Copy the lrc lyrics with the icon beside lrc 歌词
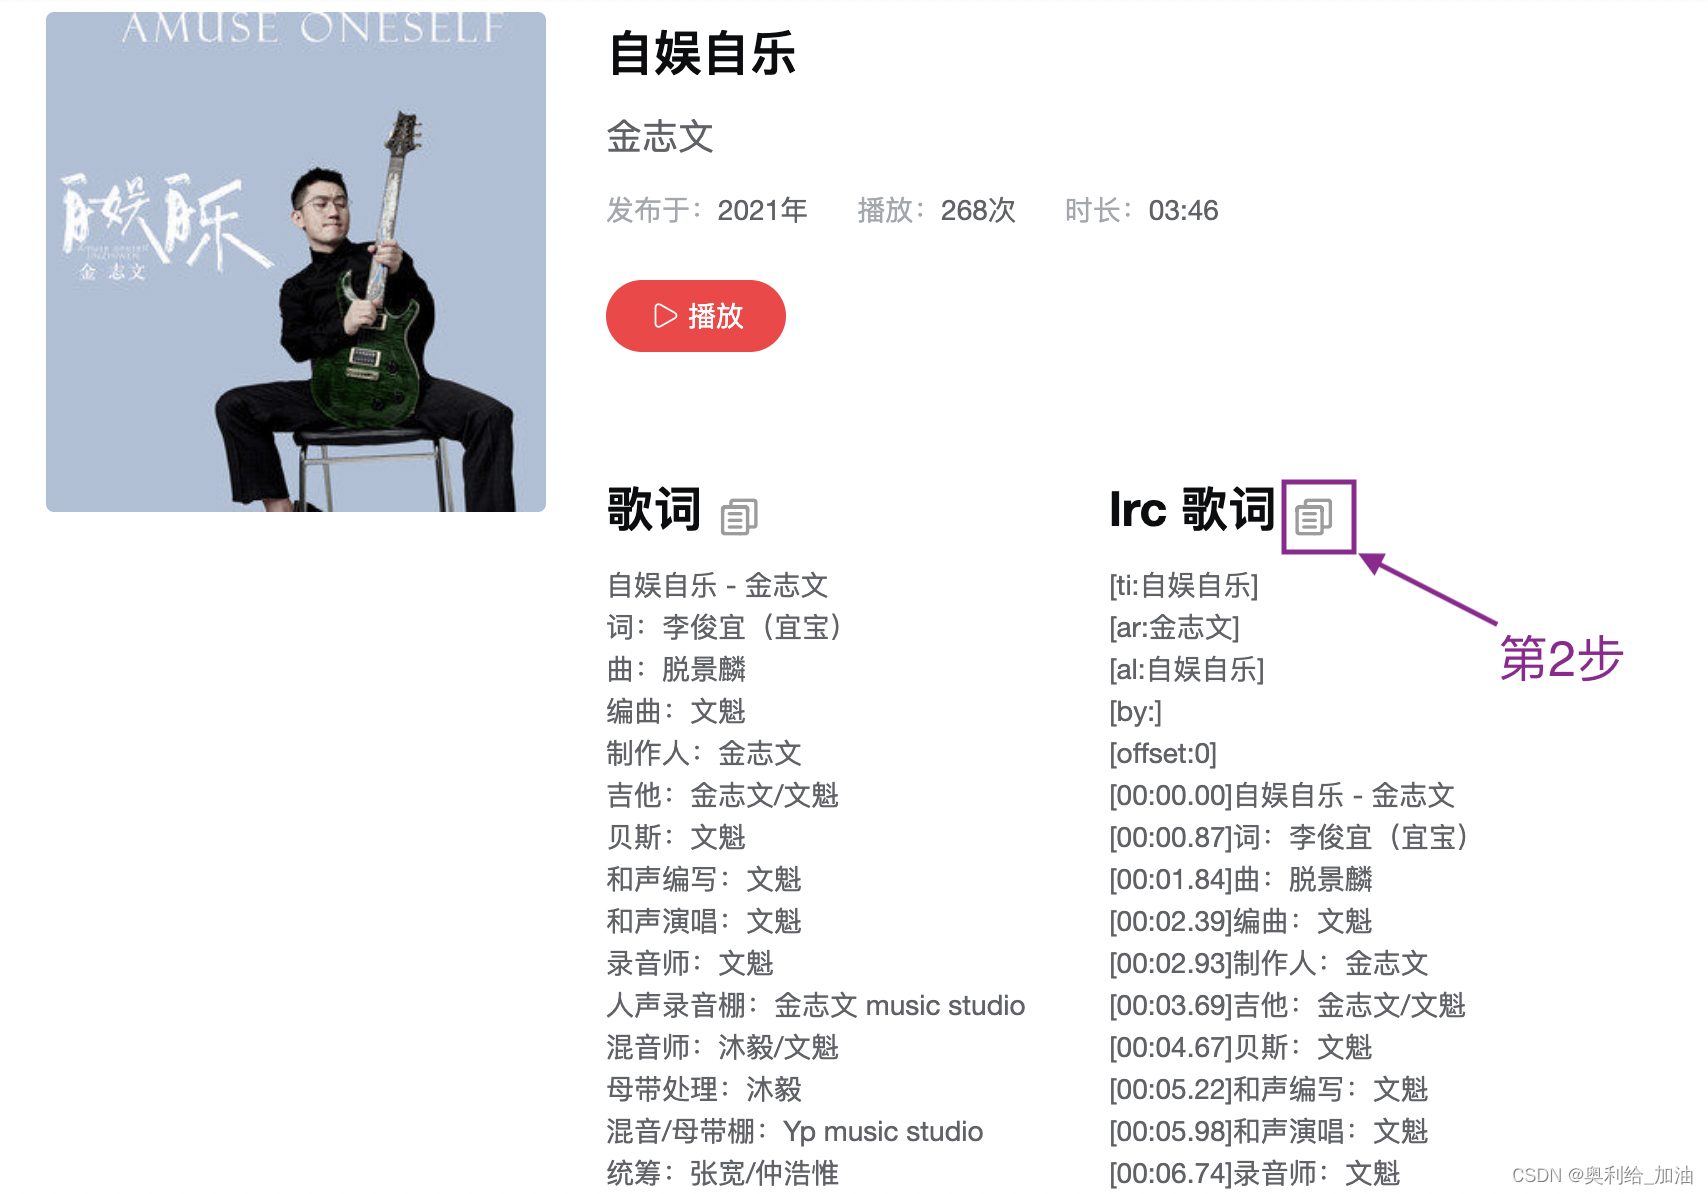Screen dimensions: 1708x1194 [1314, 516]
